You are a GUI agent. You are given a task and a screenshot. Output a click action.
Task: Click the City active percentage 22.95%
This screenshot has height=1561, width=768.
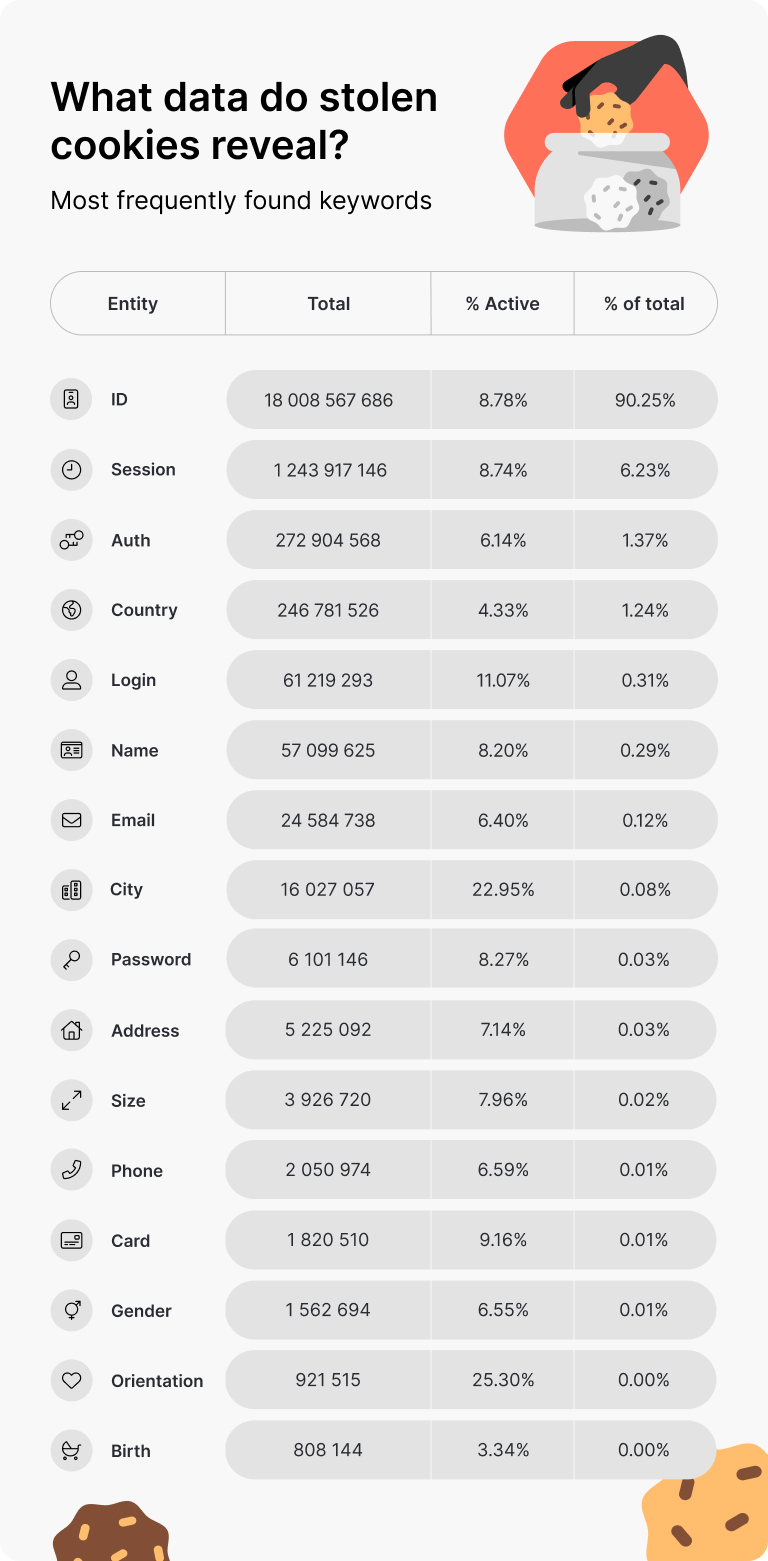(503, 889)
